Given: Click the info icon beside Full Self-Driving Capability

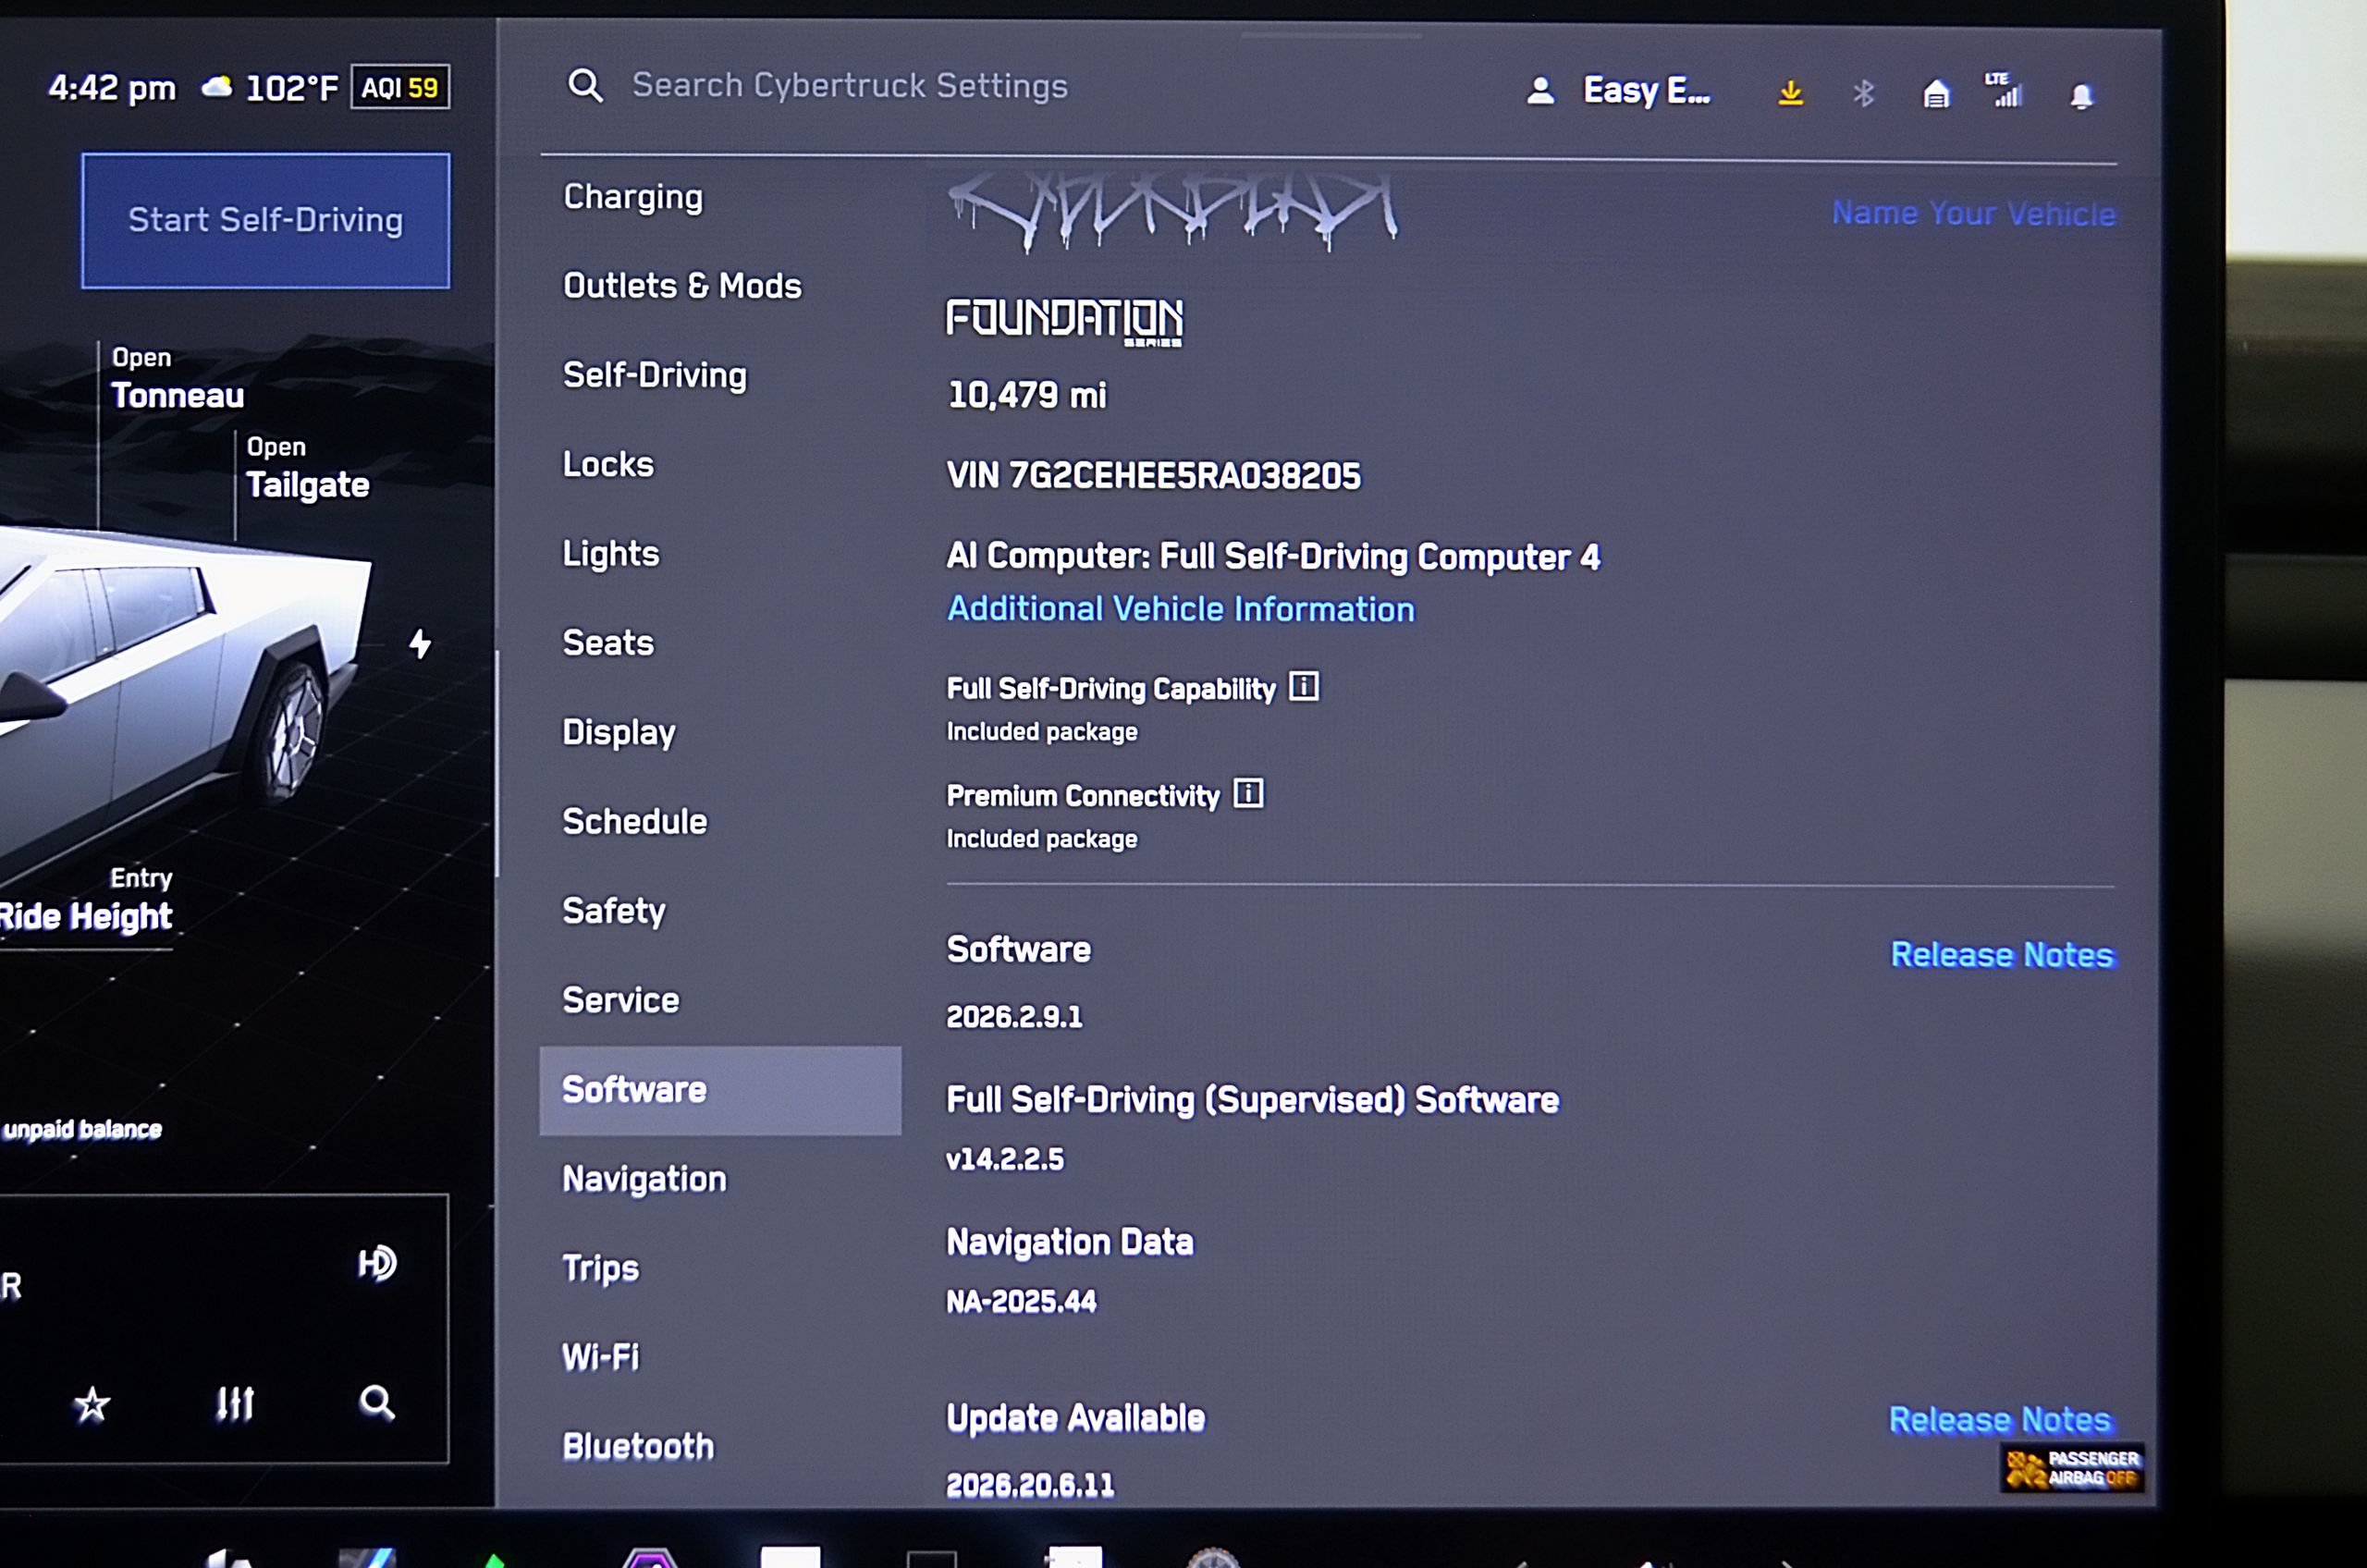Looking at the screenshot, I should (x=1303, y=686).
